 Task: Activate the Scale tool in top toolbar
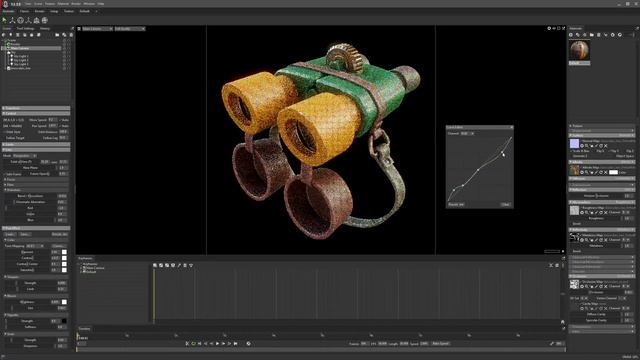pos(29,20)
